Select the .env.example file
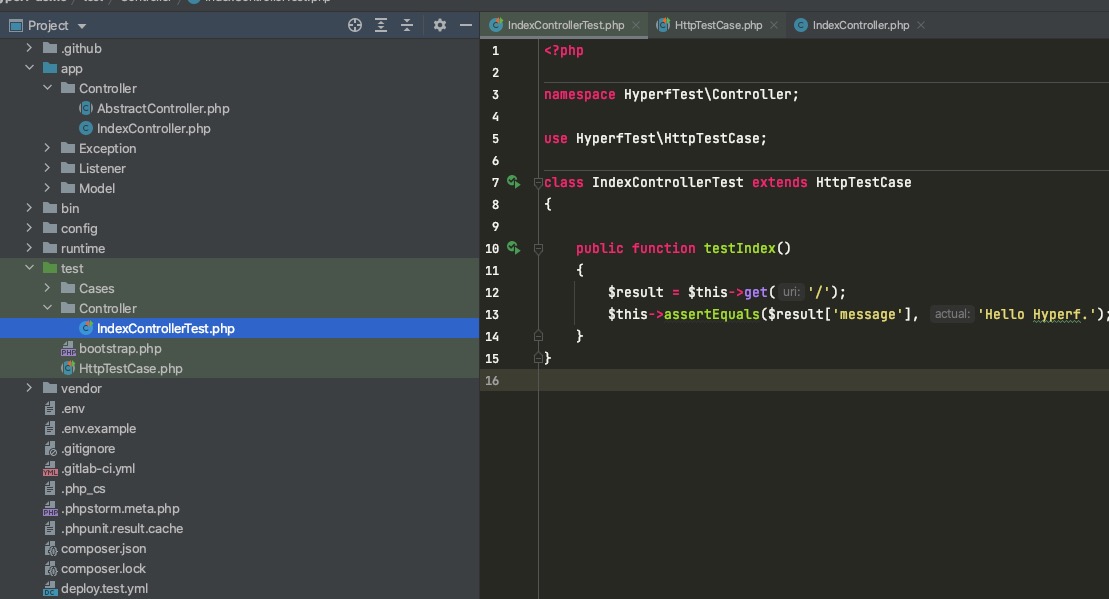This screenshot has height=599, width=1109. point(98,428)
